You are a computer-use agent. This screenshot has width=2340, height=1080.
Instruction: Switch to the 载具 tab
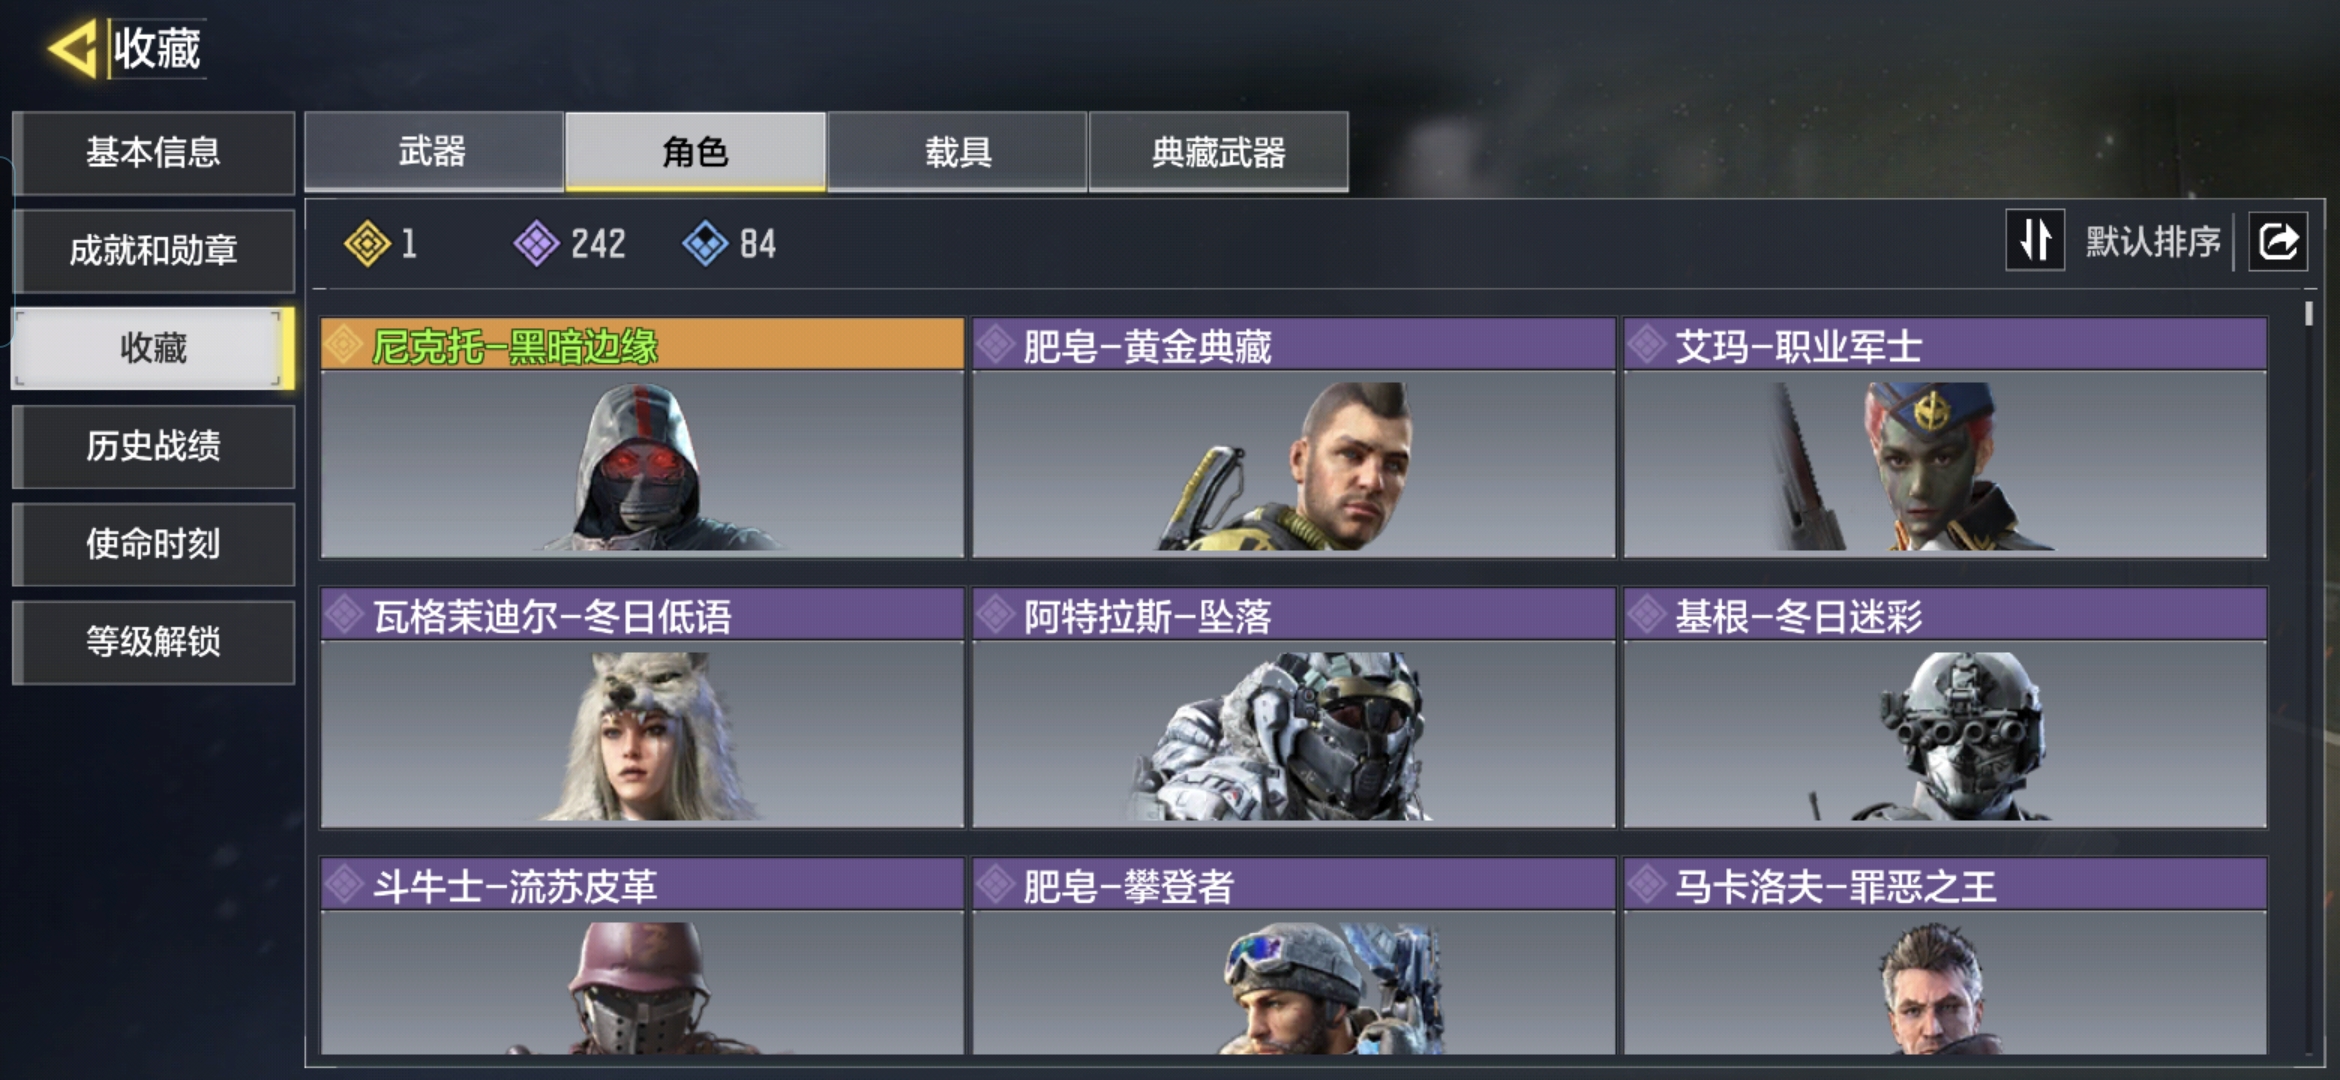point(957,151)
